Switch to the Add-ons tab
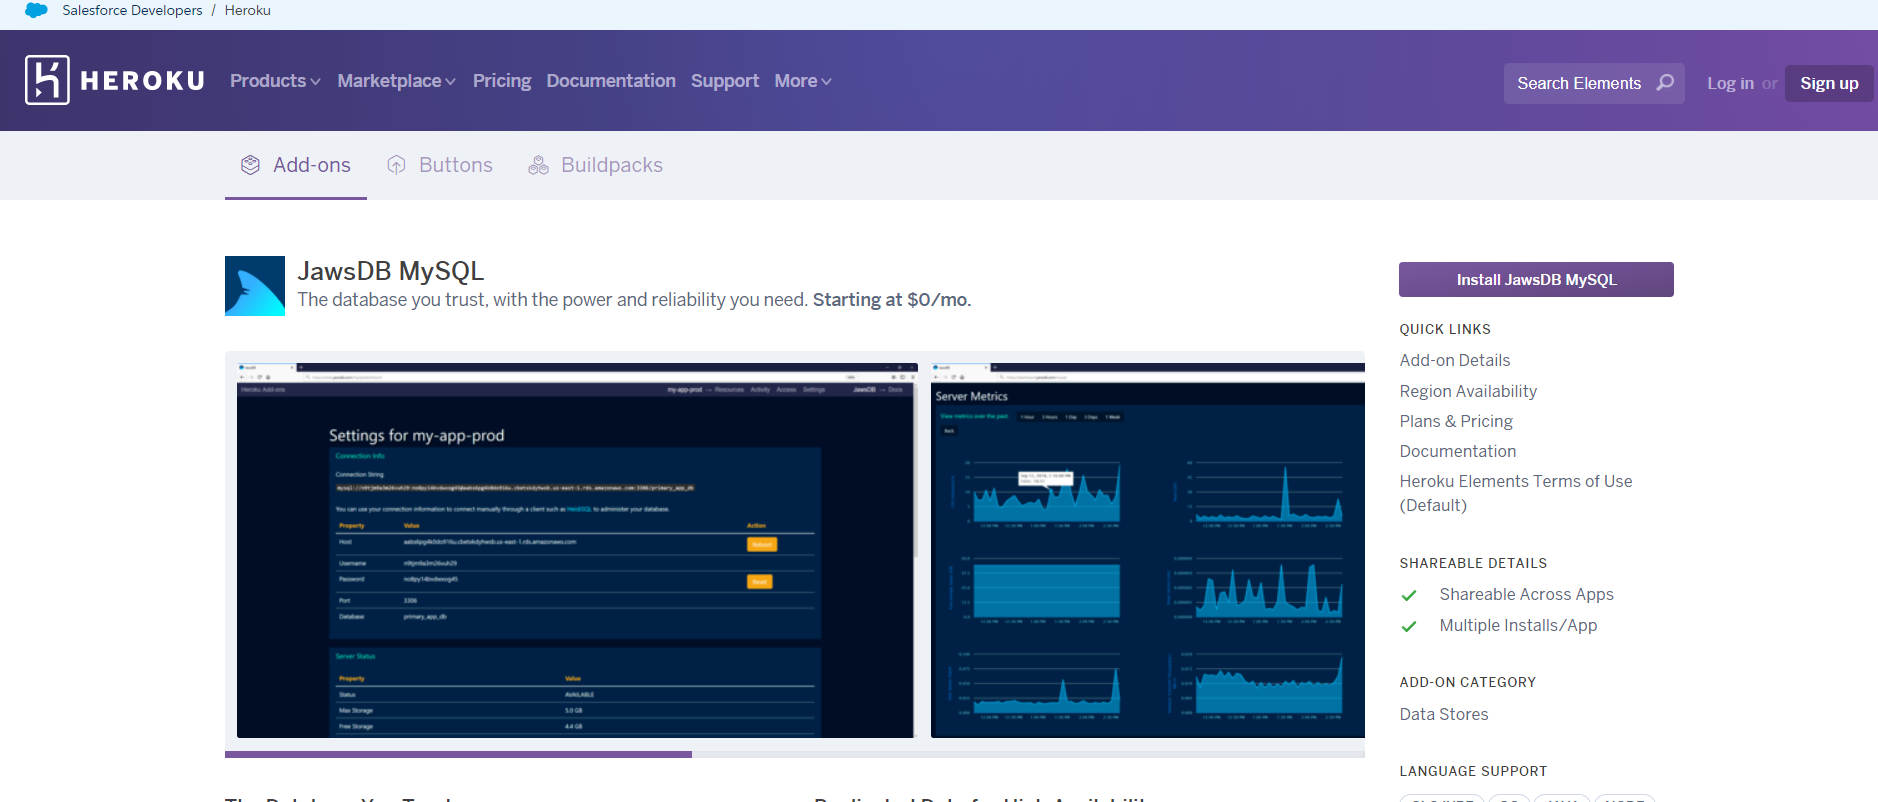 (x=296, y=165)
